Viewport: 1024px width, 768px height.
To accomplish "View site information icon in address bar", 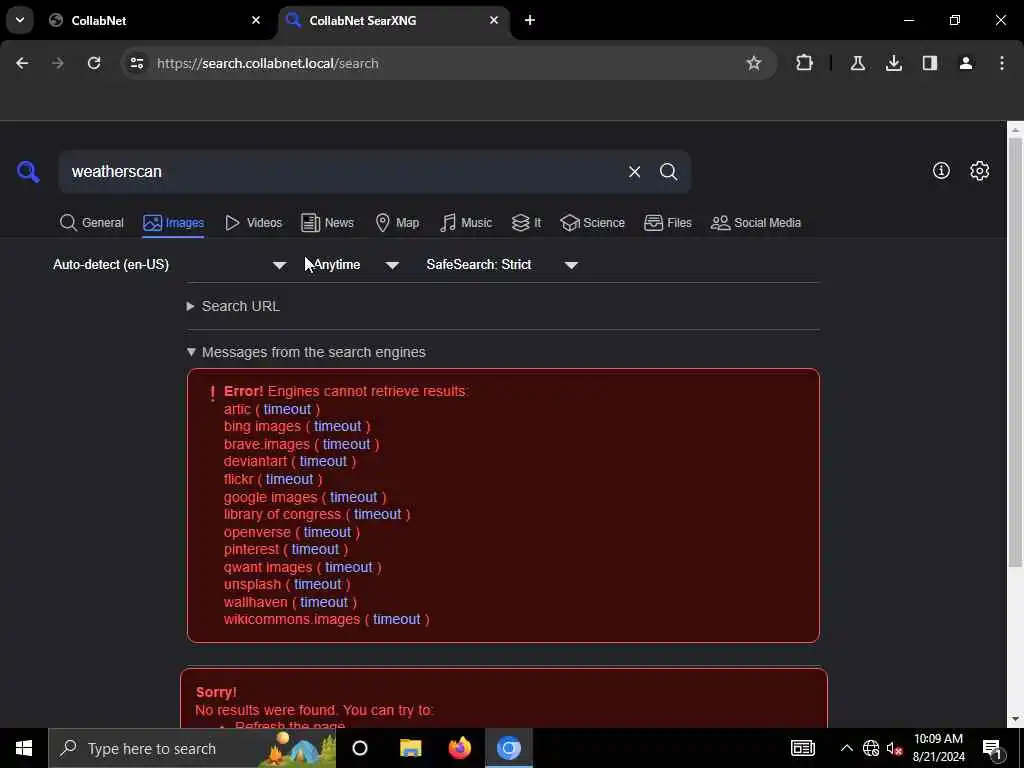I will pyautogui.click(x=136, y=63).
